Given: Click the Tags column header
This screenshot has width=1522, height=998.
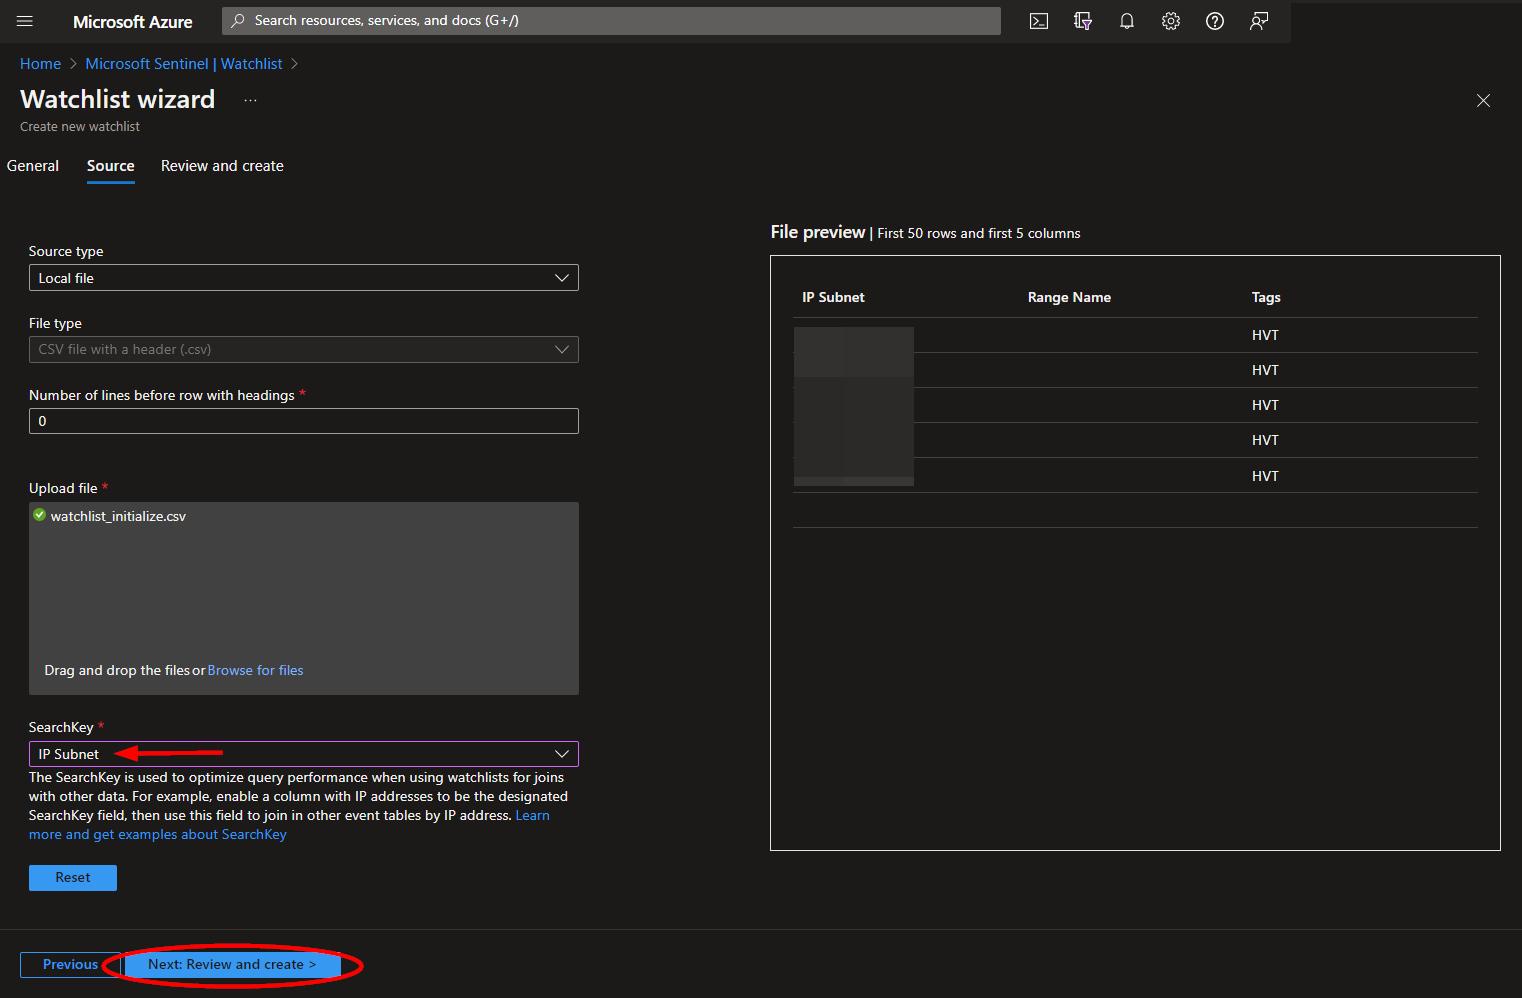Looking at the screenshot, I should tap(1266, 297).
